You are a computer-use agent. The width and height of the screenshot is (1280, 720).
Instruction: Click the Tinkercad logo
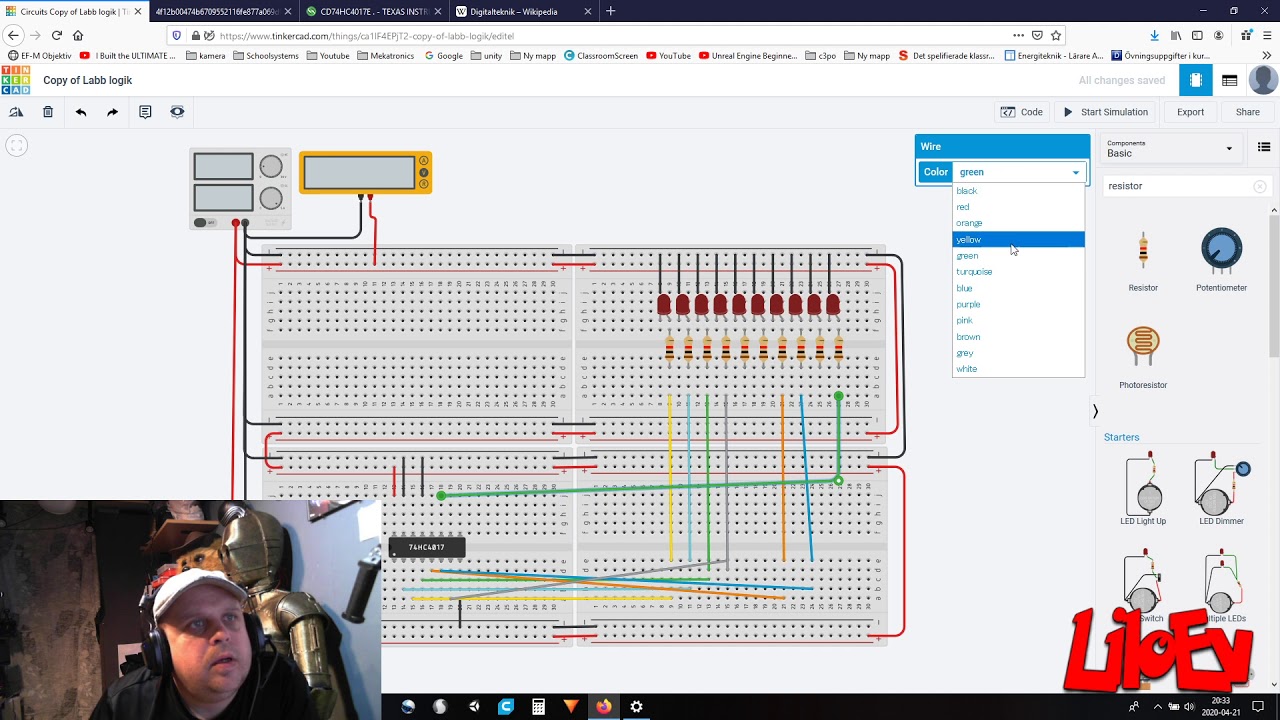(x=15, y=80)
